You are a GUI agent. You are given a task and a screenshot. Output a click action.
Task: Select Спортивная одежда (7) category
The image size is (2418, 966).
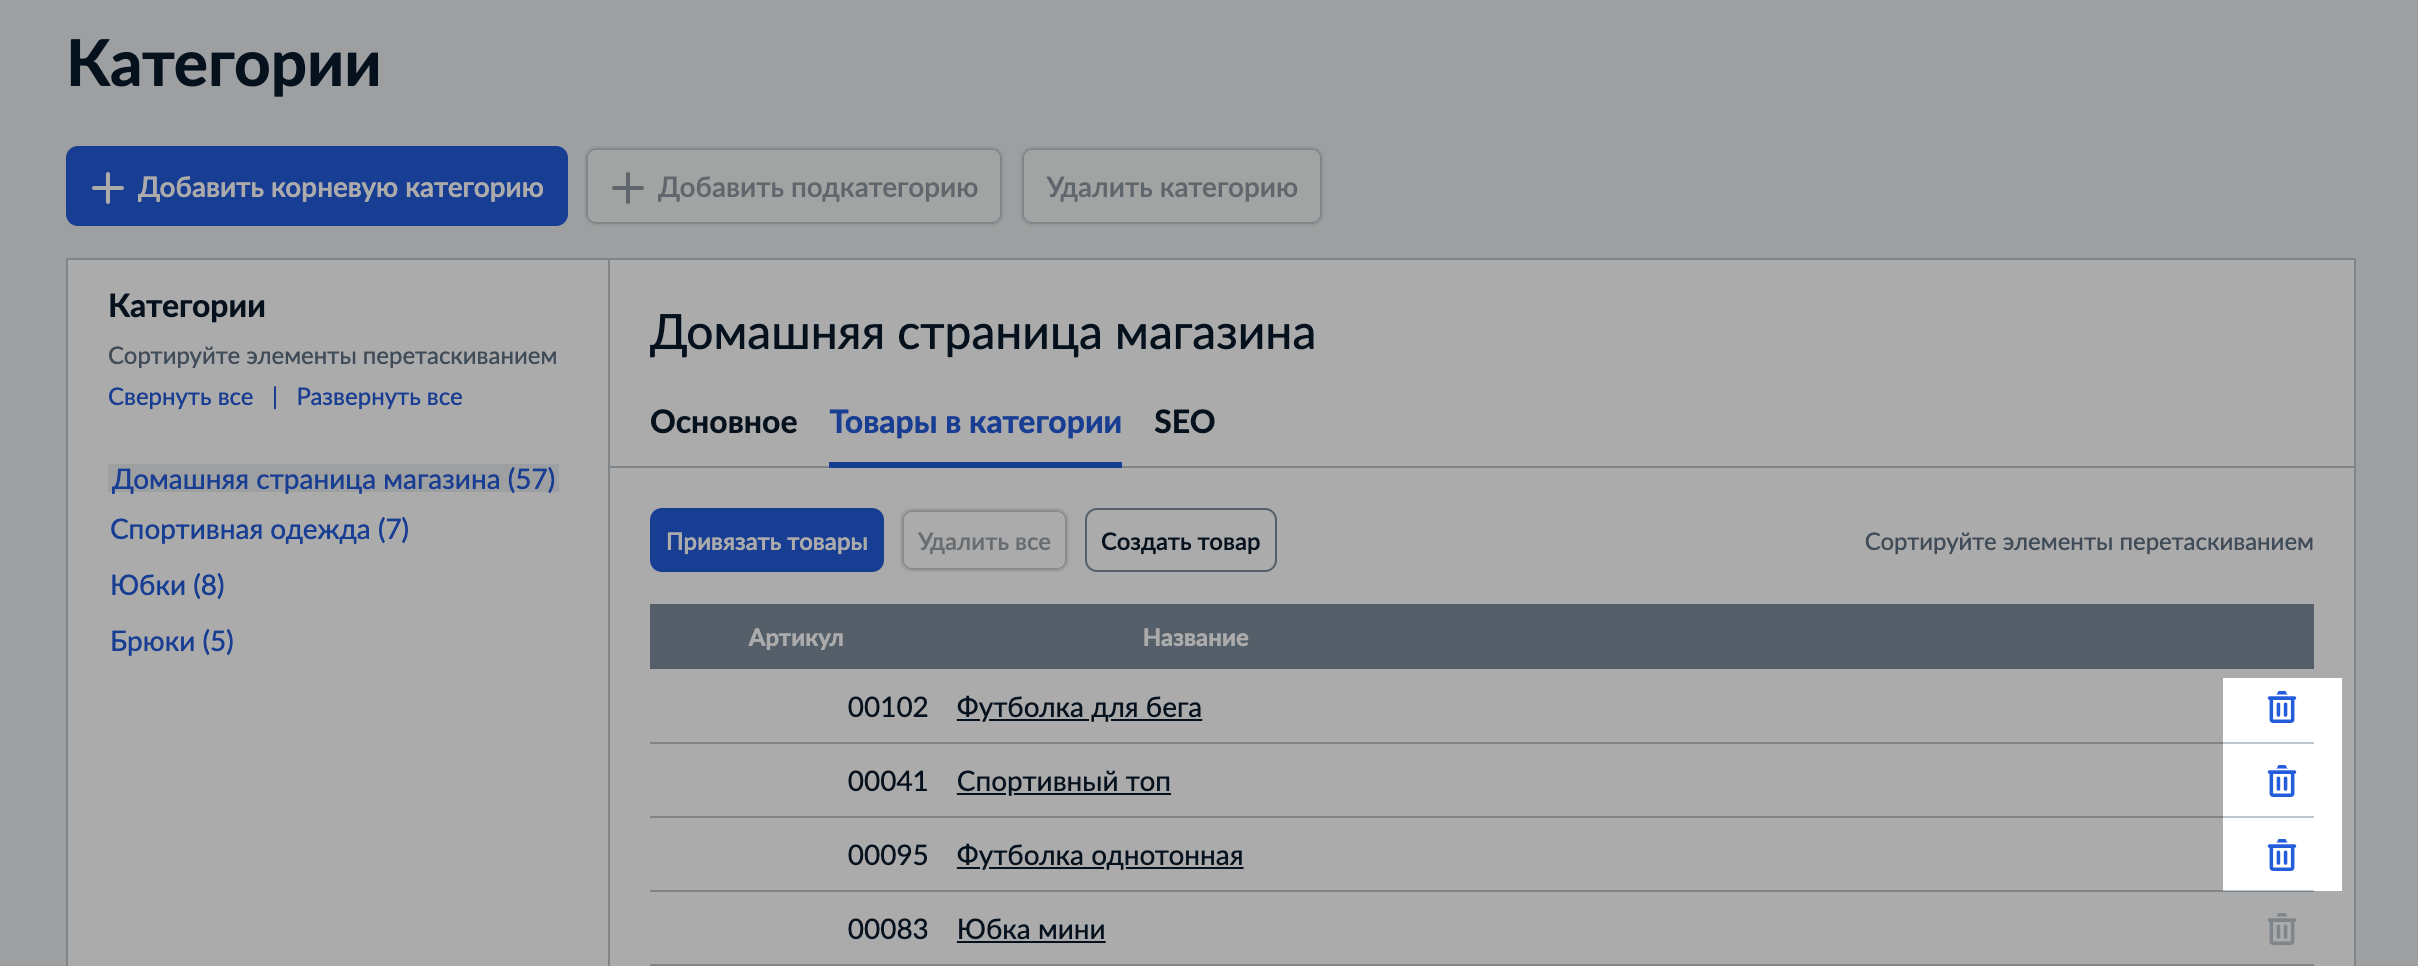click(259, 529)
